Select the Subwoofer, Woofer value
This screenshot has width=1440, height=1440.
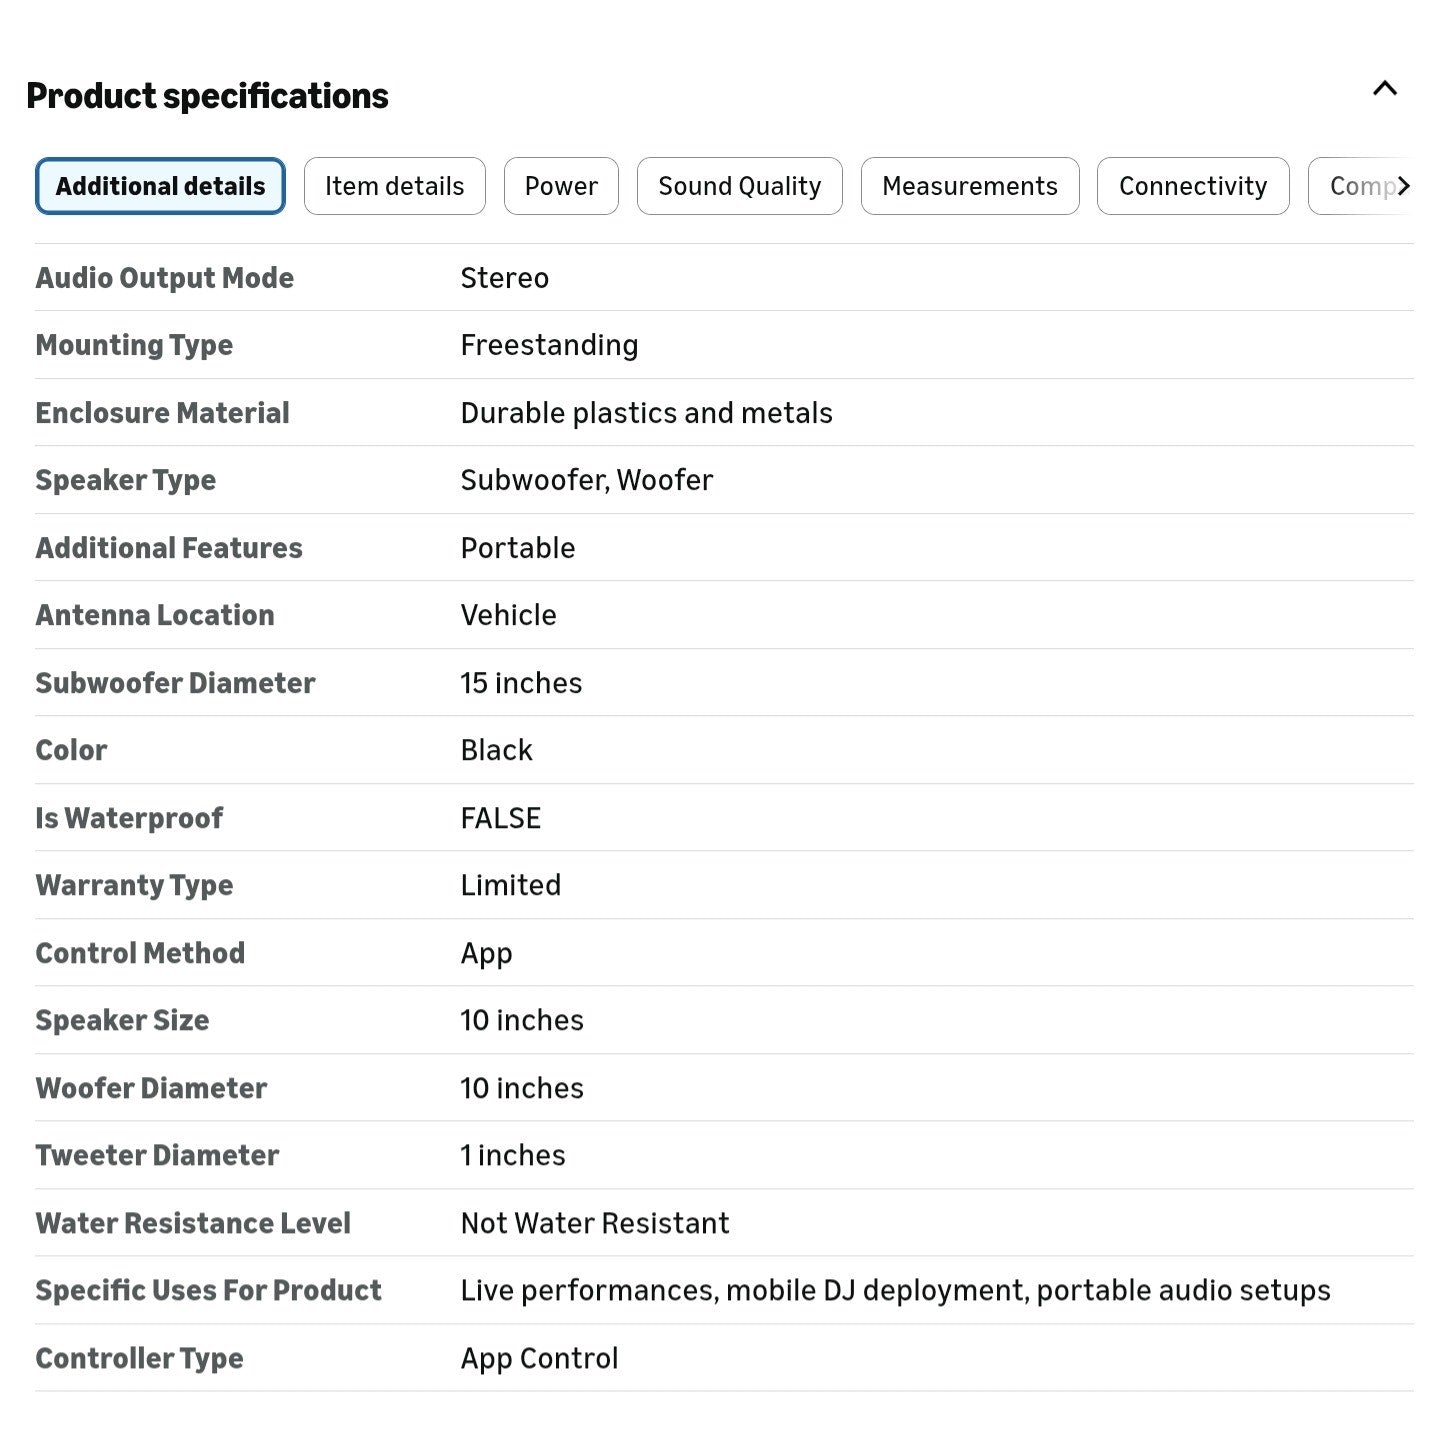pyautogui.click(x=586, y=480)
